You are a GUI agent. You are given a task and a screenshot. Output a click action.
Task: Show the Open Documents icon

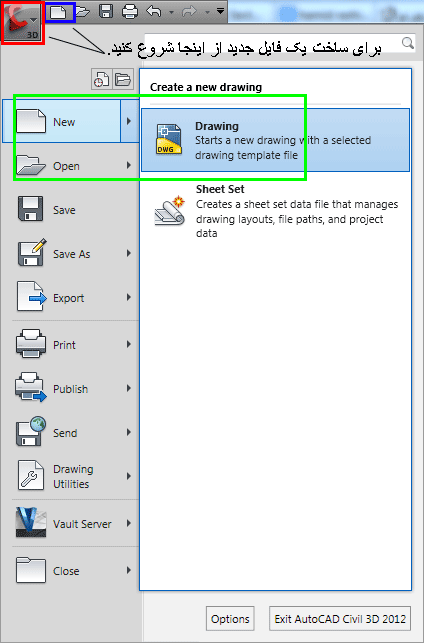[x=123, y=79]
